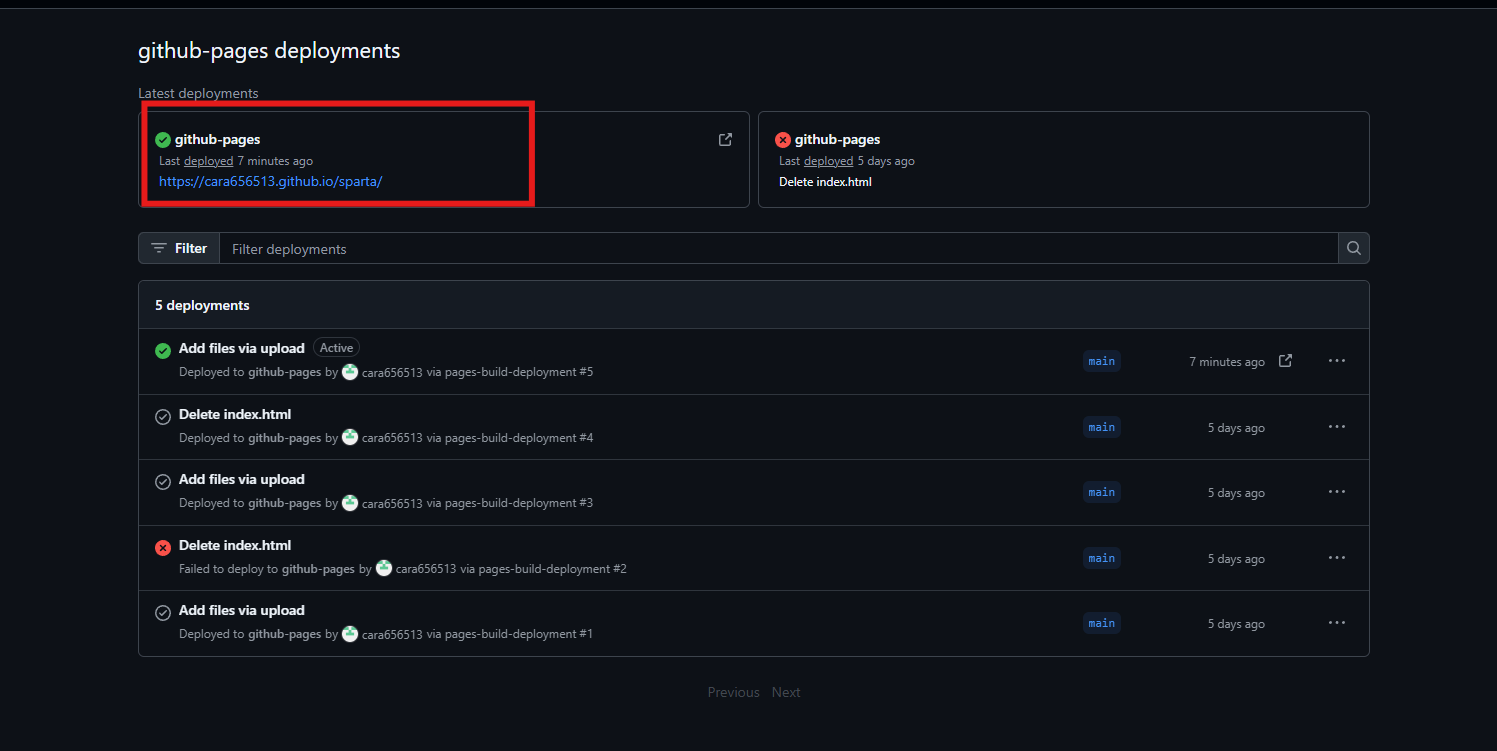Image resolution: width=1497 pixels, height=751 pixels.
Task: Click cara656513 avatar in deployment #3 row
Action: coord(350,502)
